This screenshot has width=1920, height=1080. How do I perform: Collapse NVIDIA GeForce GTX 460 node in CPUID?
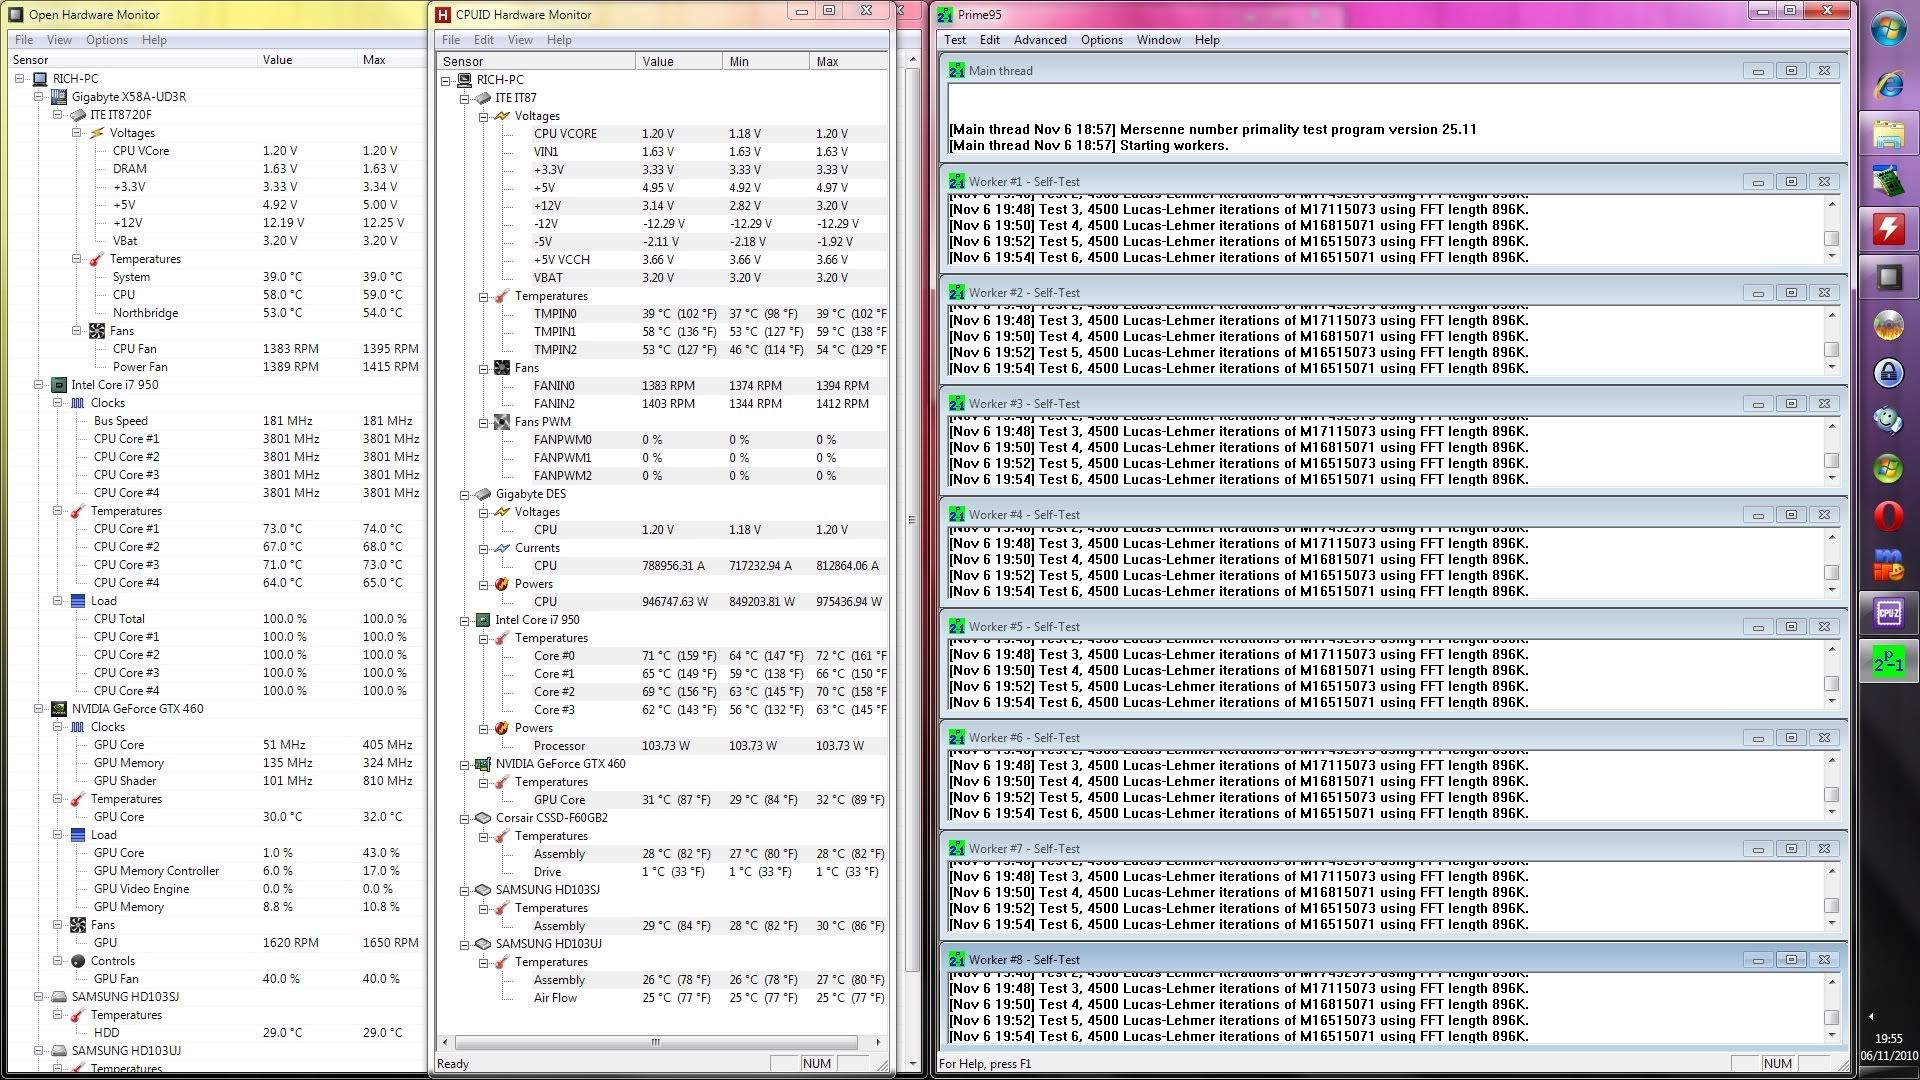pyautogui.click(x=464, y=764)
